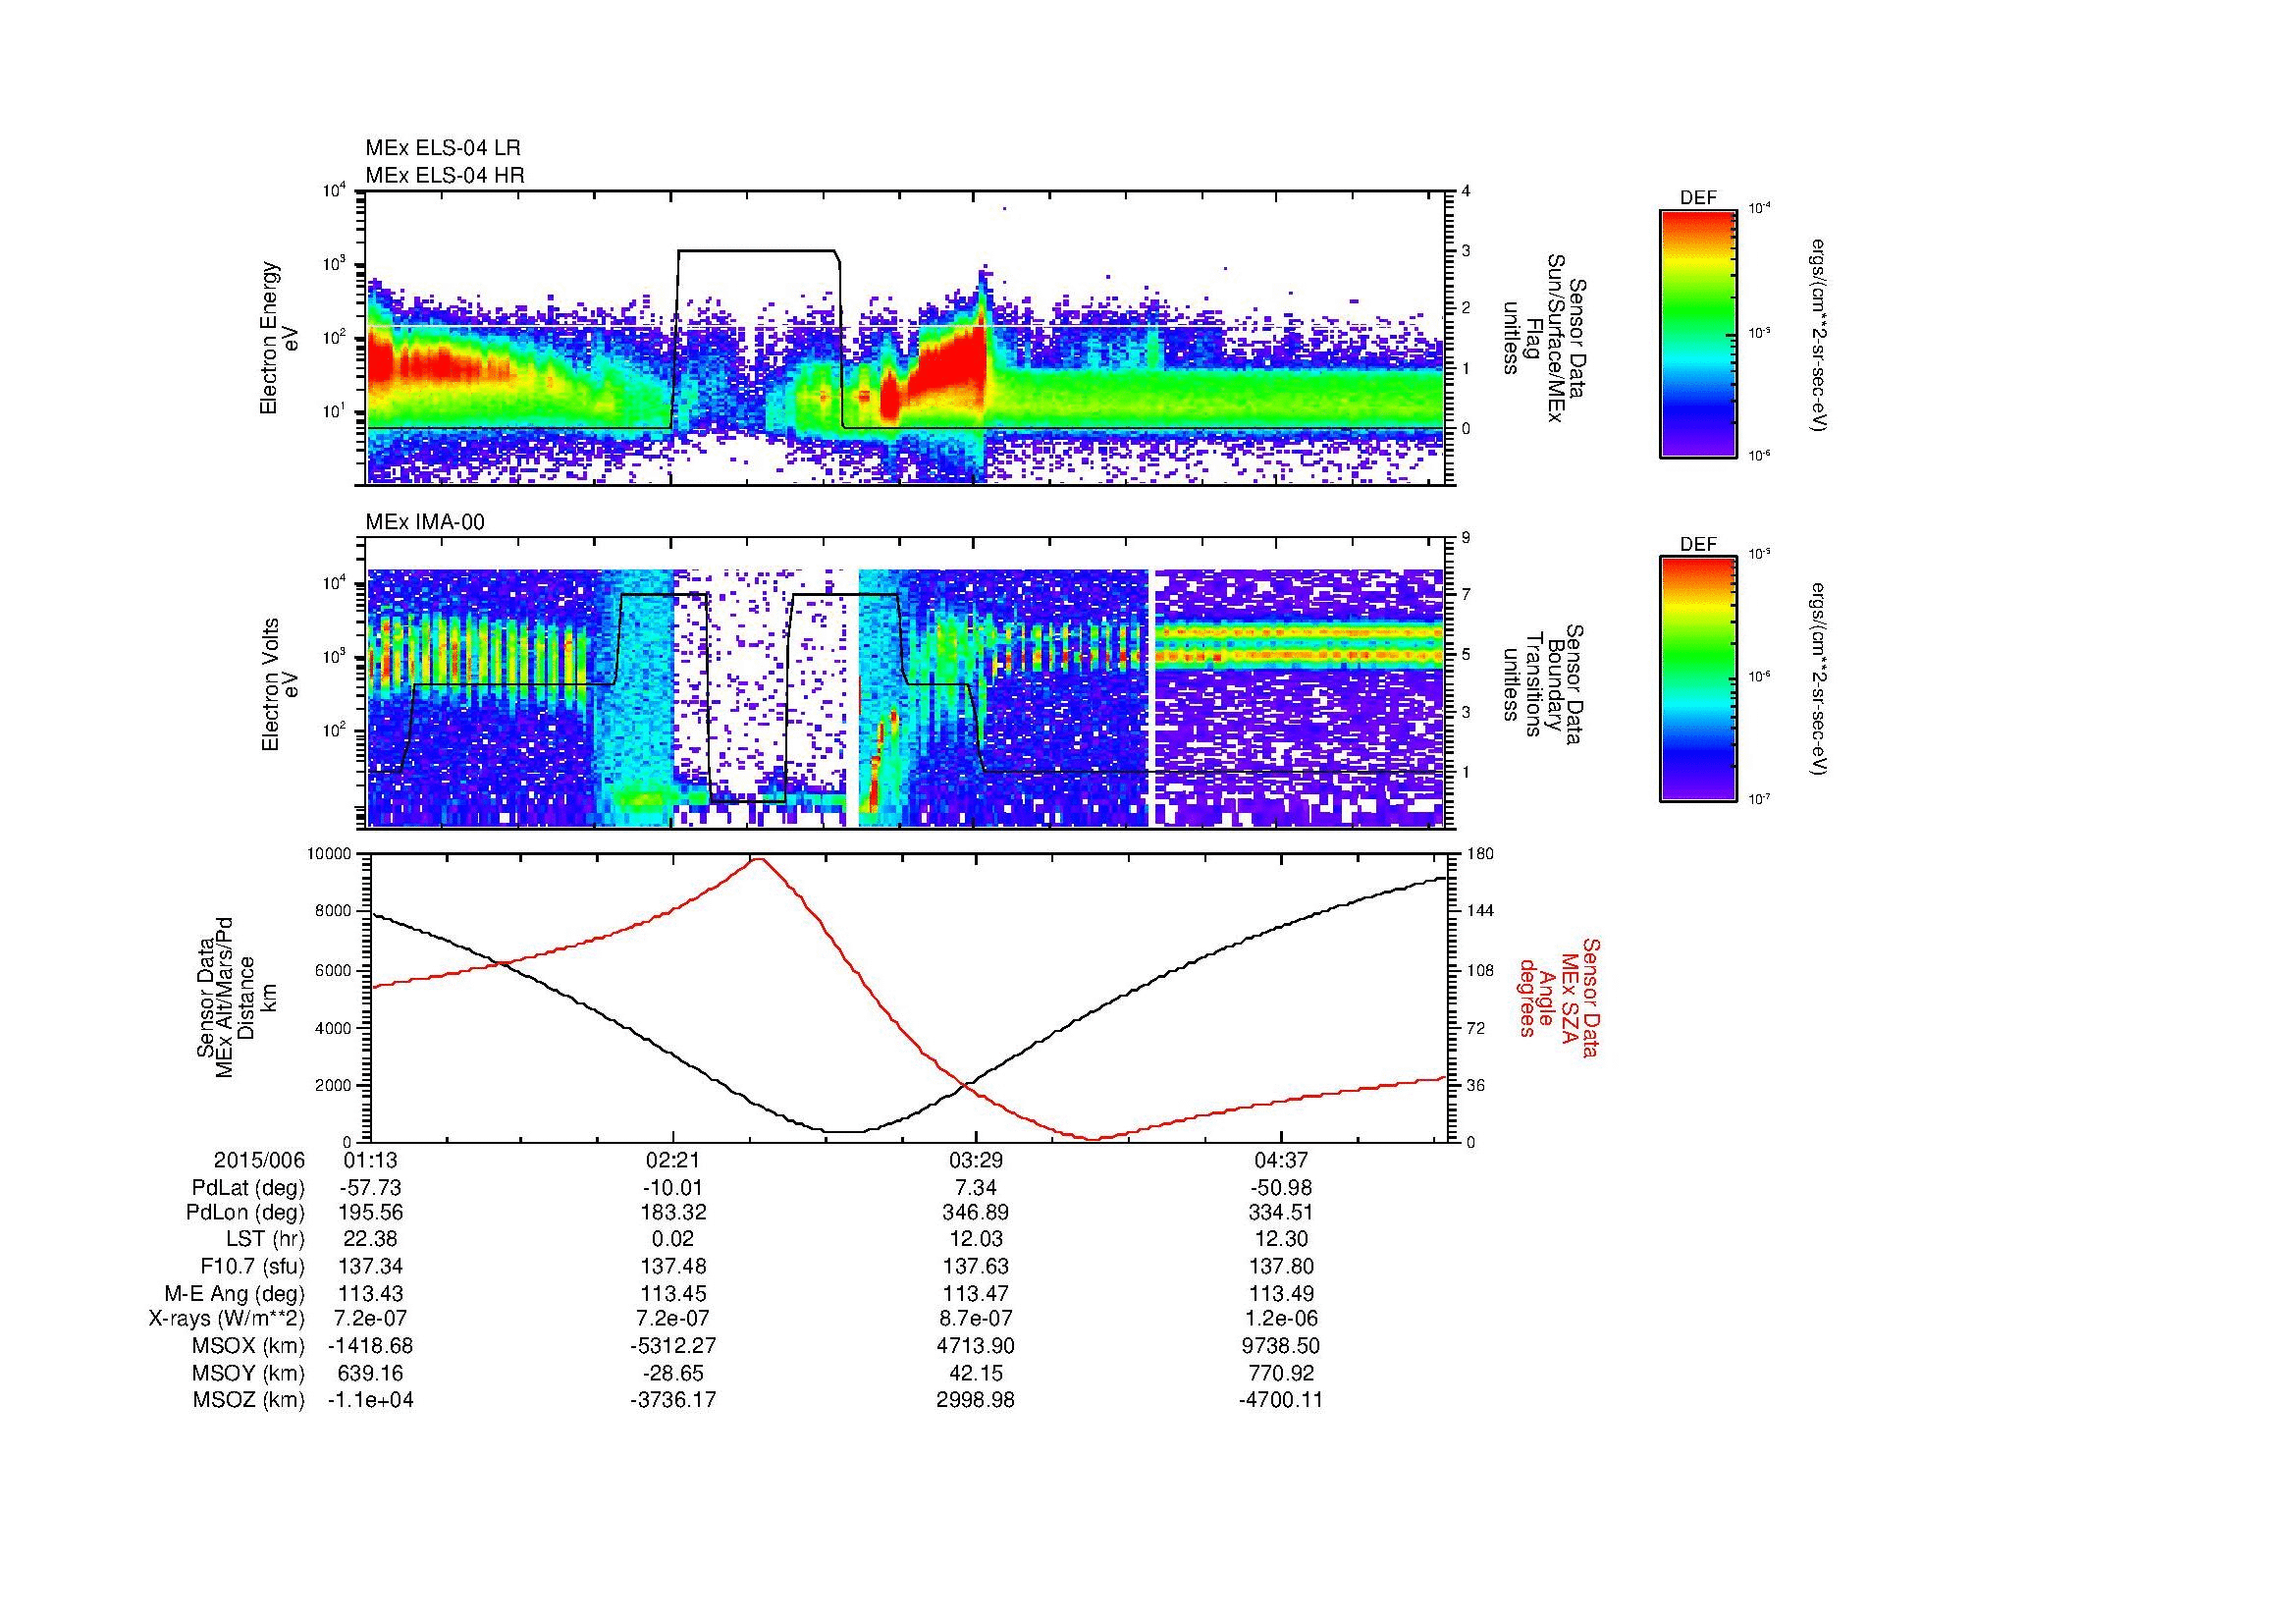Click MSOX value '-5312.27'
2296x1623 pixels.
[x=673, y=1346]
